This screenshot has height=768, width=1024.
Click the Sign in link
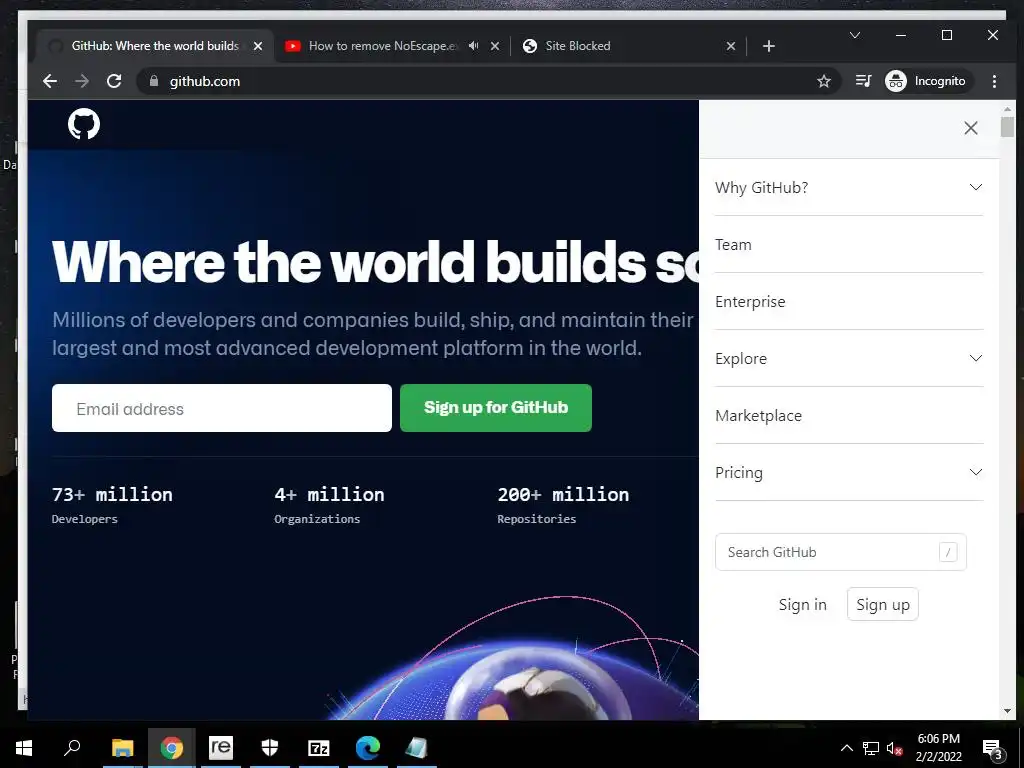click(x=803, y=605)
